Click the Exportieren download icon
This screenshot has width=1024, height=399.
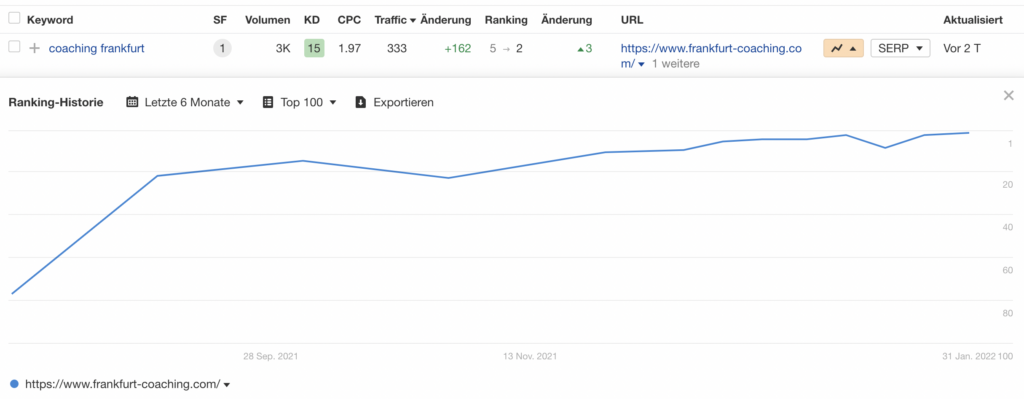click(x=360, y=103)
